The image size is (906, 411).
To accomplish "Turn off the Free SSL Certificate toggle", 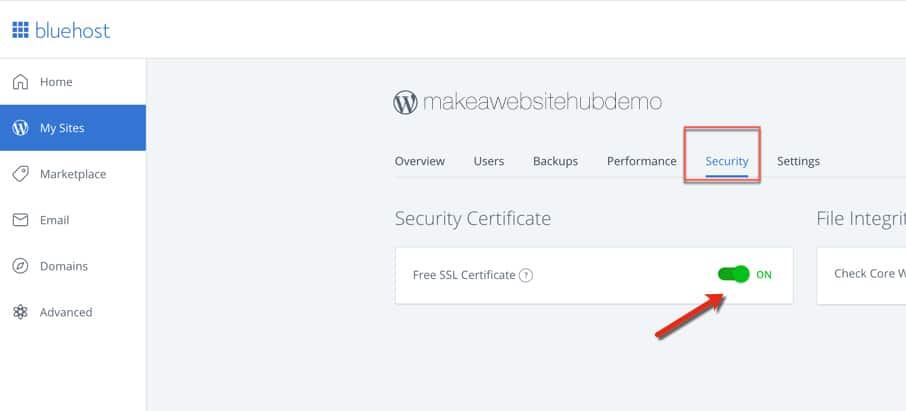I will coord(733,274).
